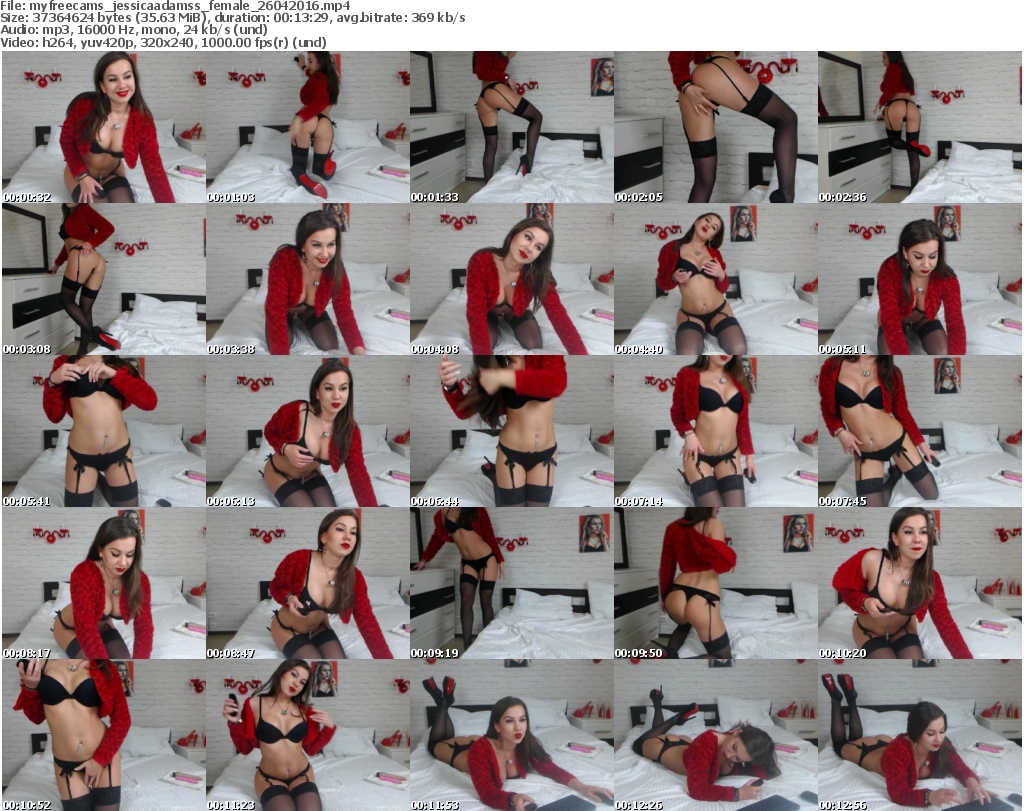Select the frame stamped 00:06:13

pyautogui.click(x=308, y=432)
